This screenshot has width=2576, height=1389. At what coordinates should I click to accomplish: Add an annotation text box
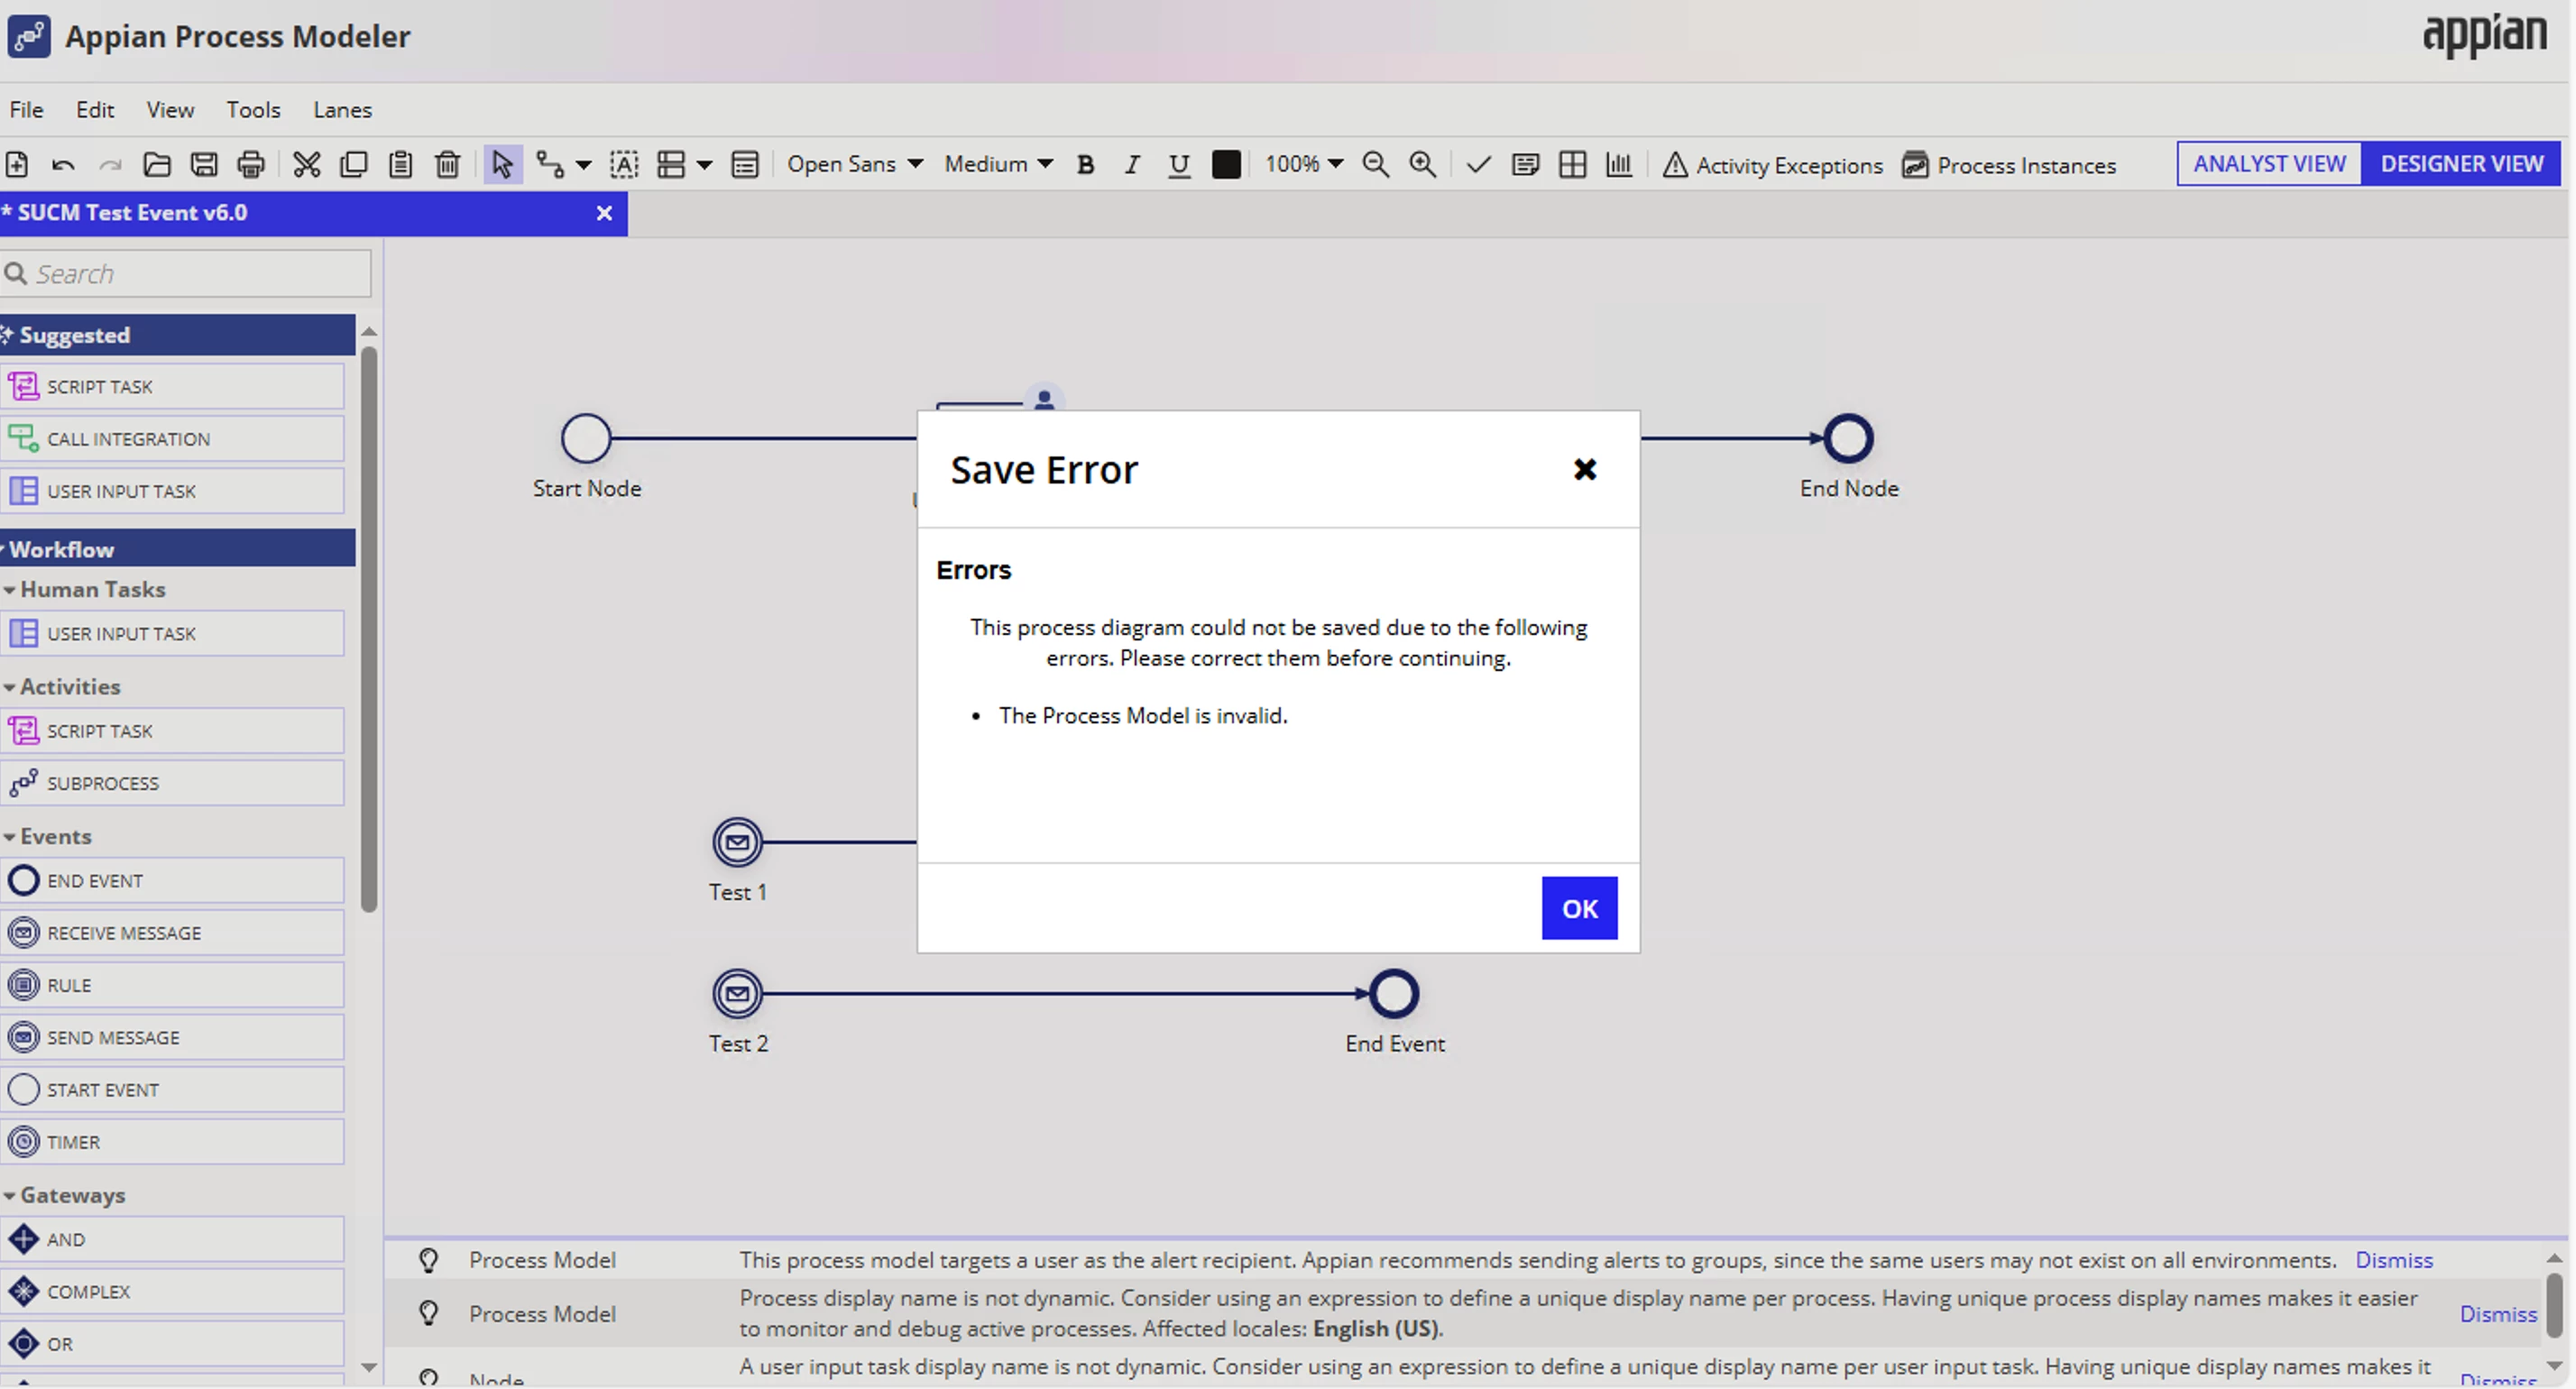pos(624,164)
